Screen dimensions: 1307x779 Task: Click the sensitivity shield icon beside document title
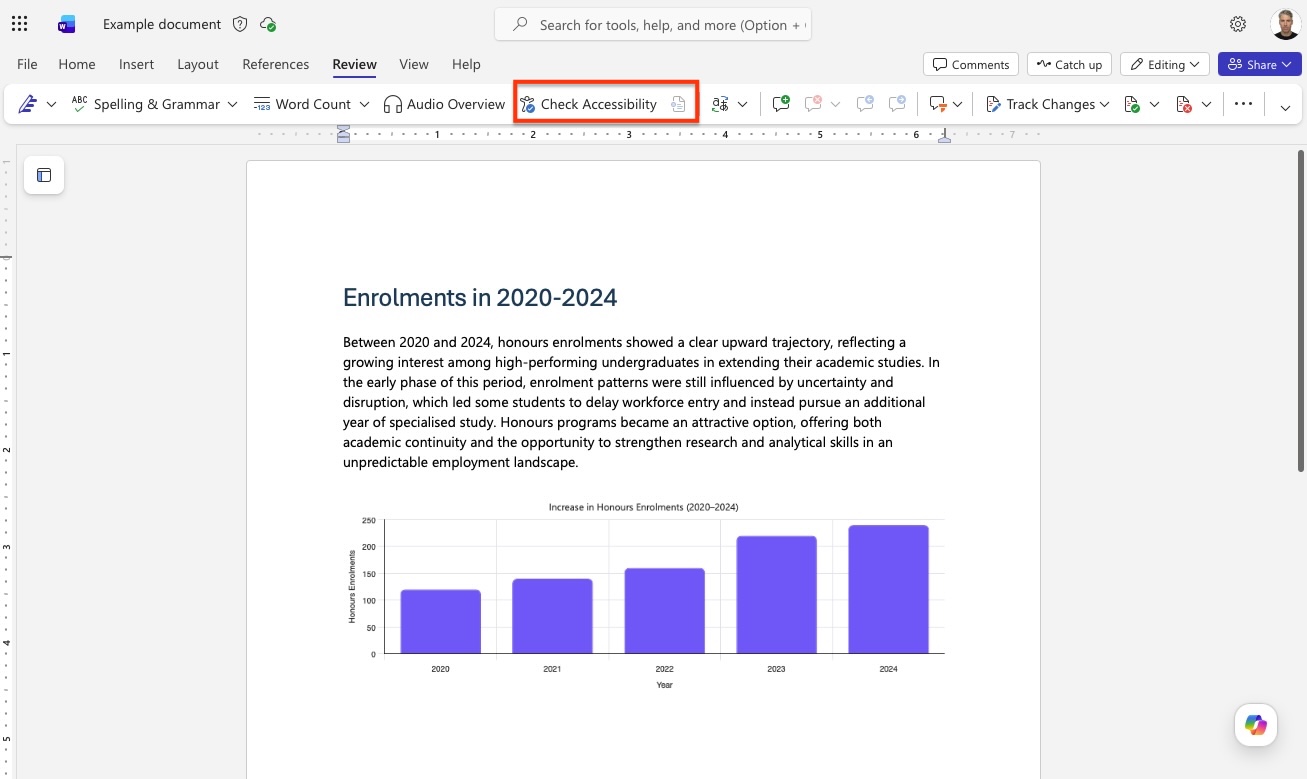coord(240,24)
